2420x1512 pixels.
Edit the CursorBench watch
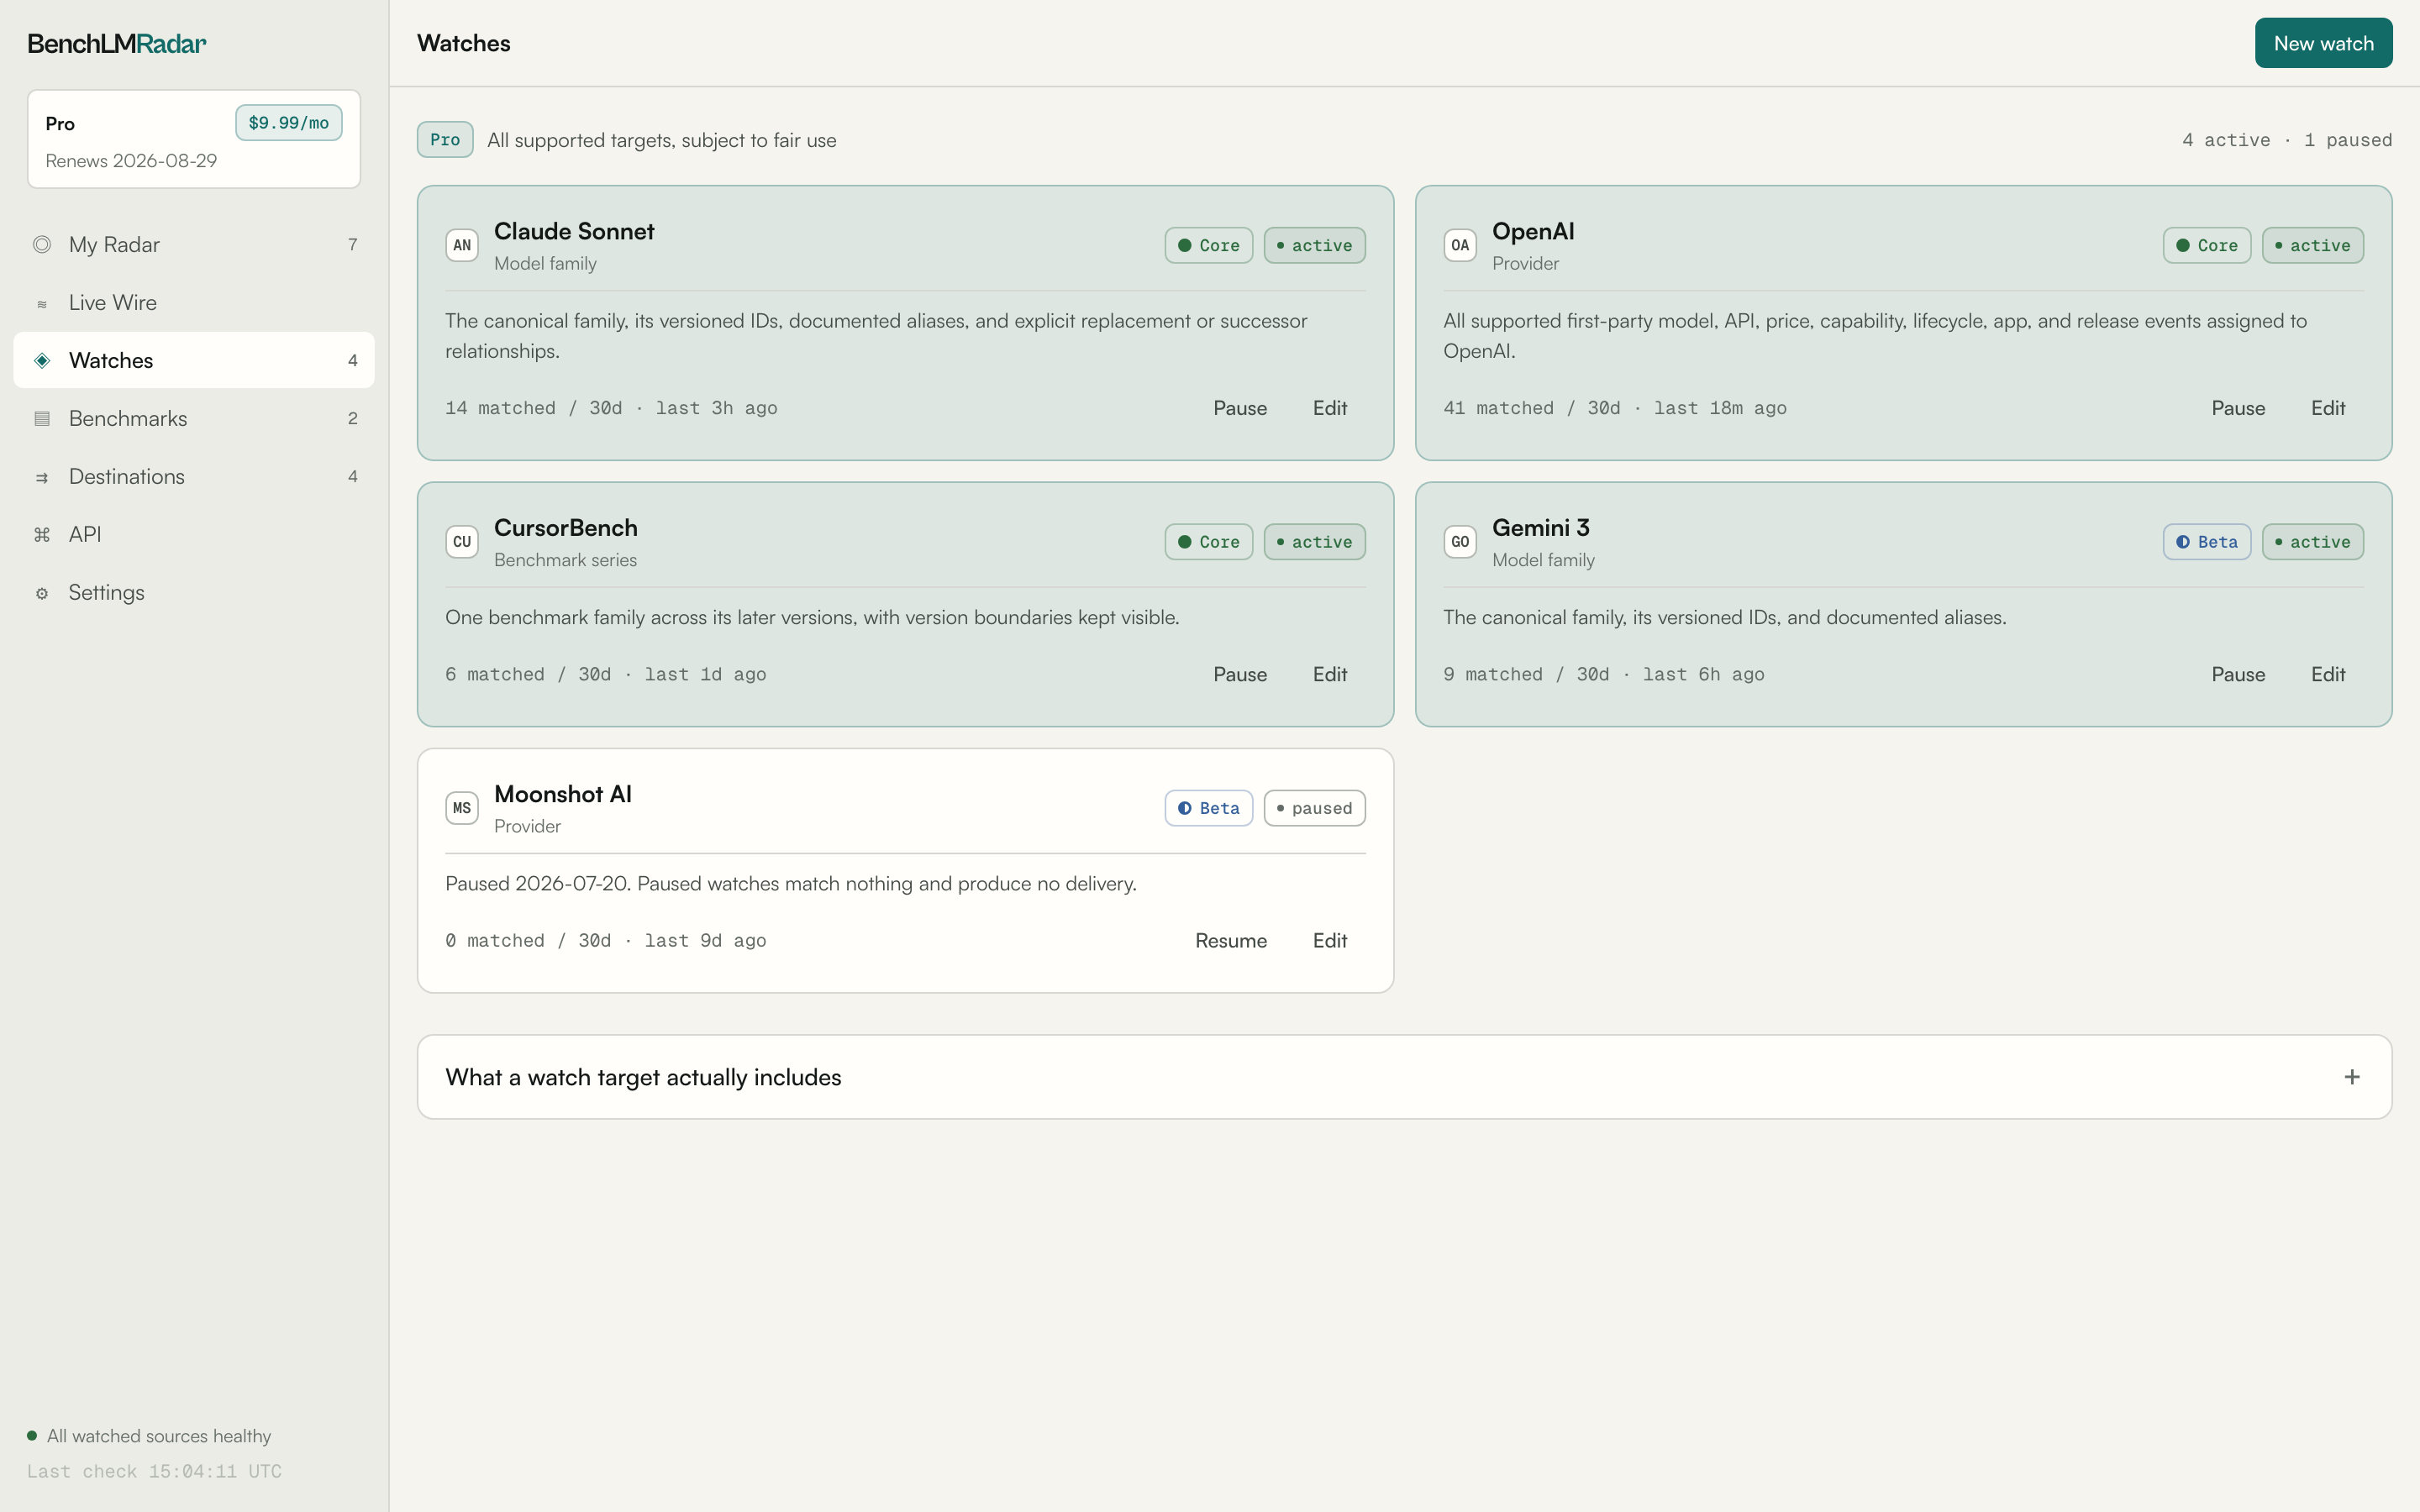(1330, 675)
